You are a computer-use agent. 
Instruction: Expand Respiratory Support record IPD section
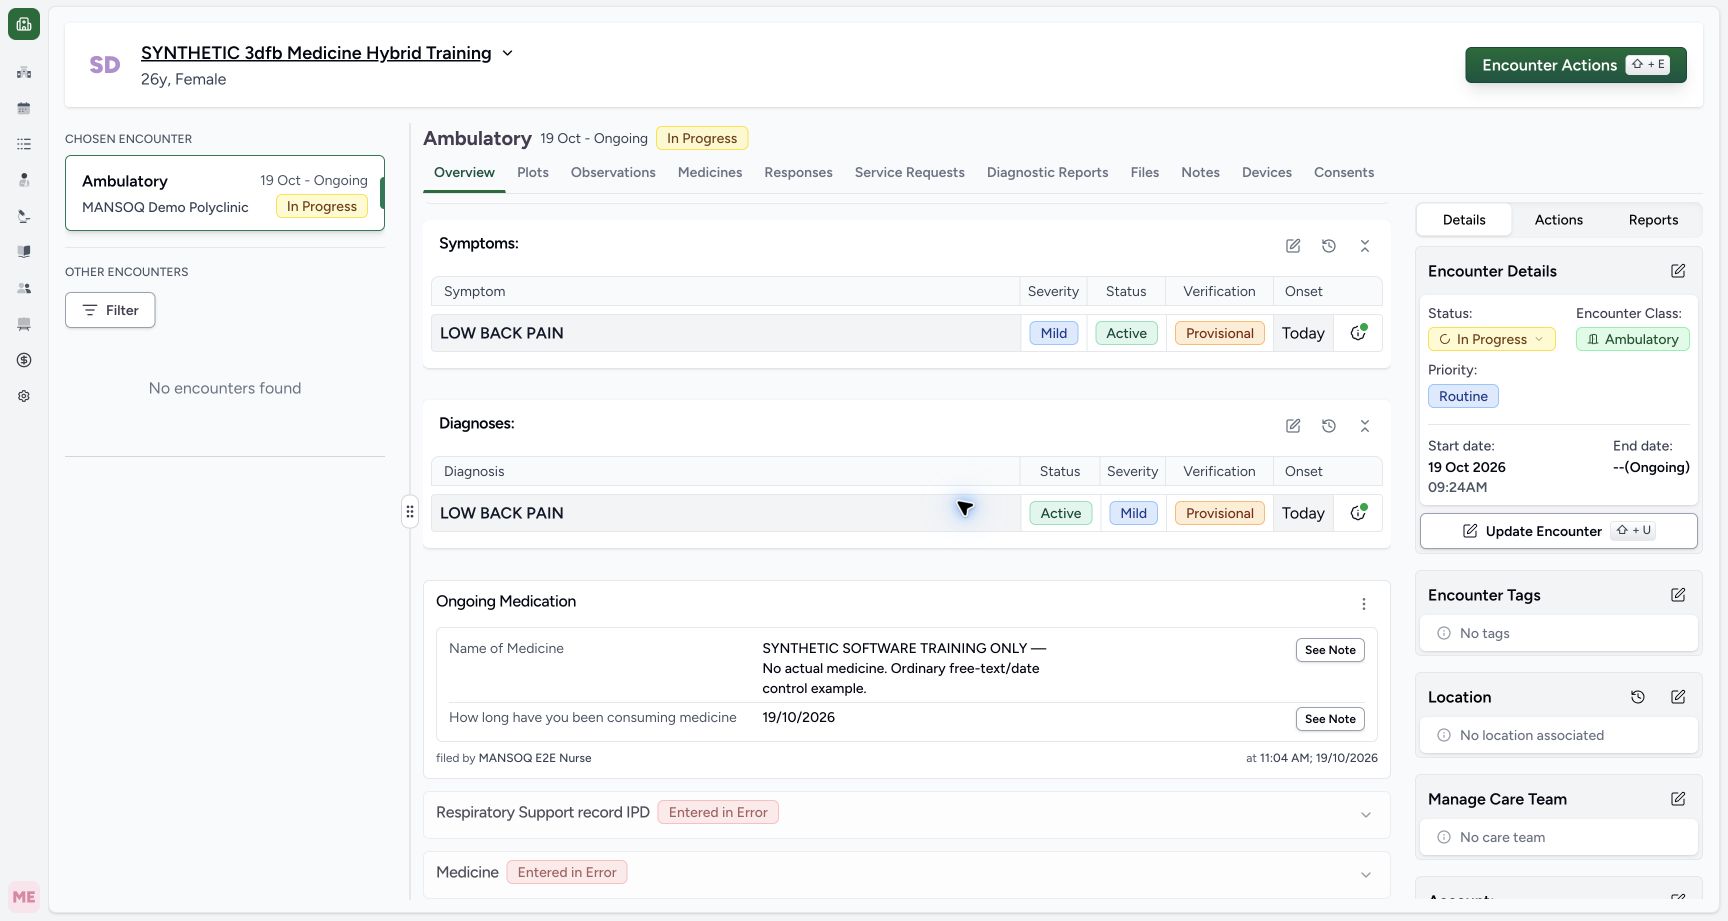click(x=906, y=814)
